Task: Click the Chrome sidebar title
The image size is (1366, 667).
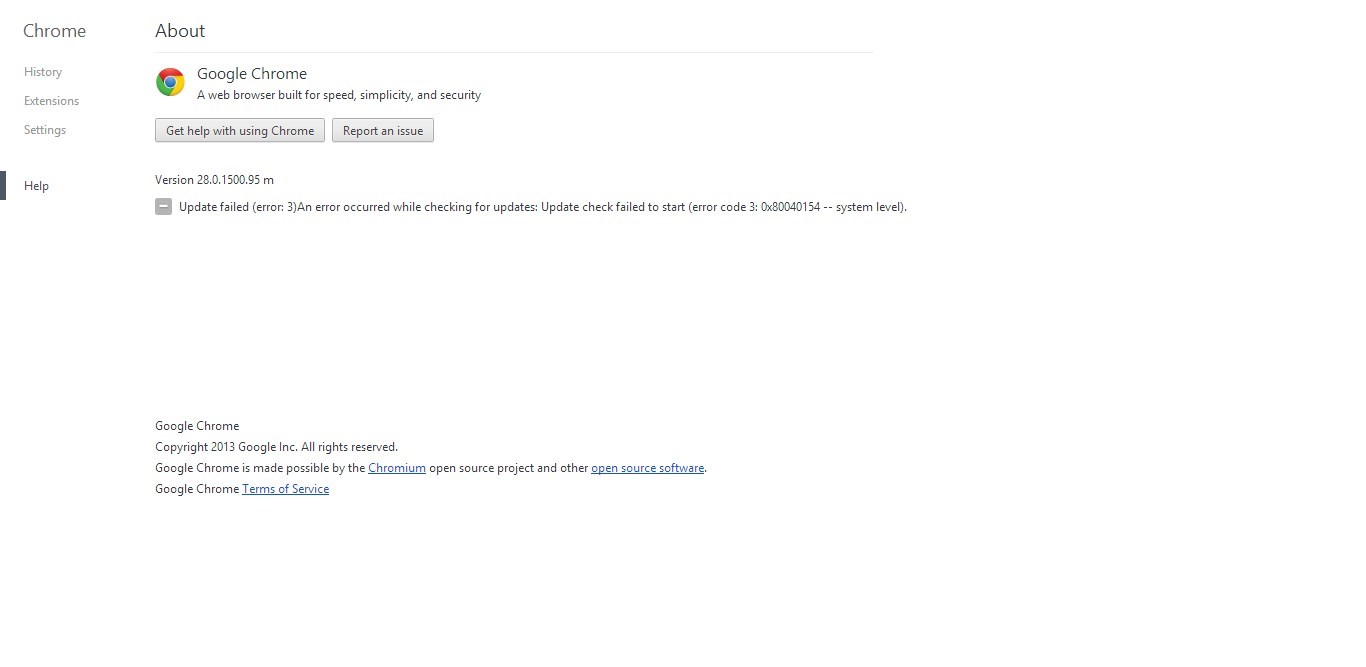Action: 54,31
